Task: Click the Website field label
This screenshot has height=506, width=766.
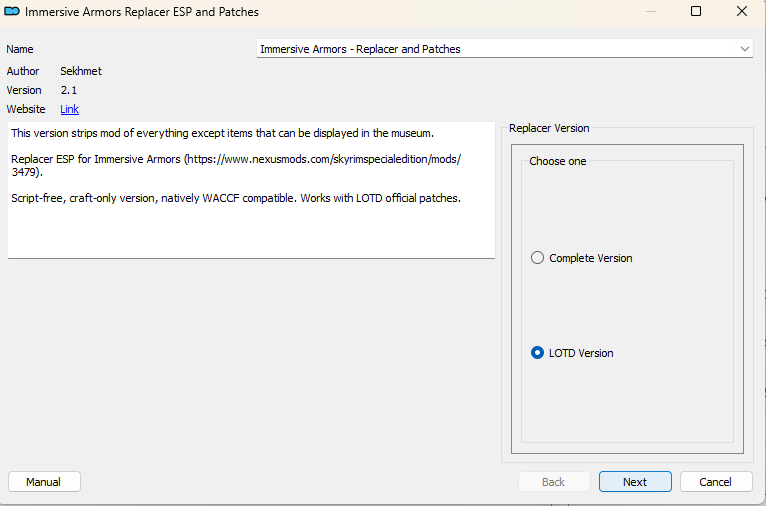Action: (26, 109)
